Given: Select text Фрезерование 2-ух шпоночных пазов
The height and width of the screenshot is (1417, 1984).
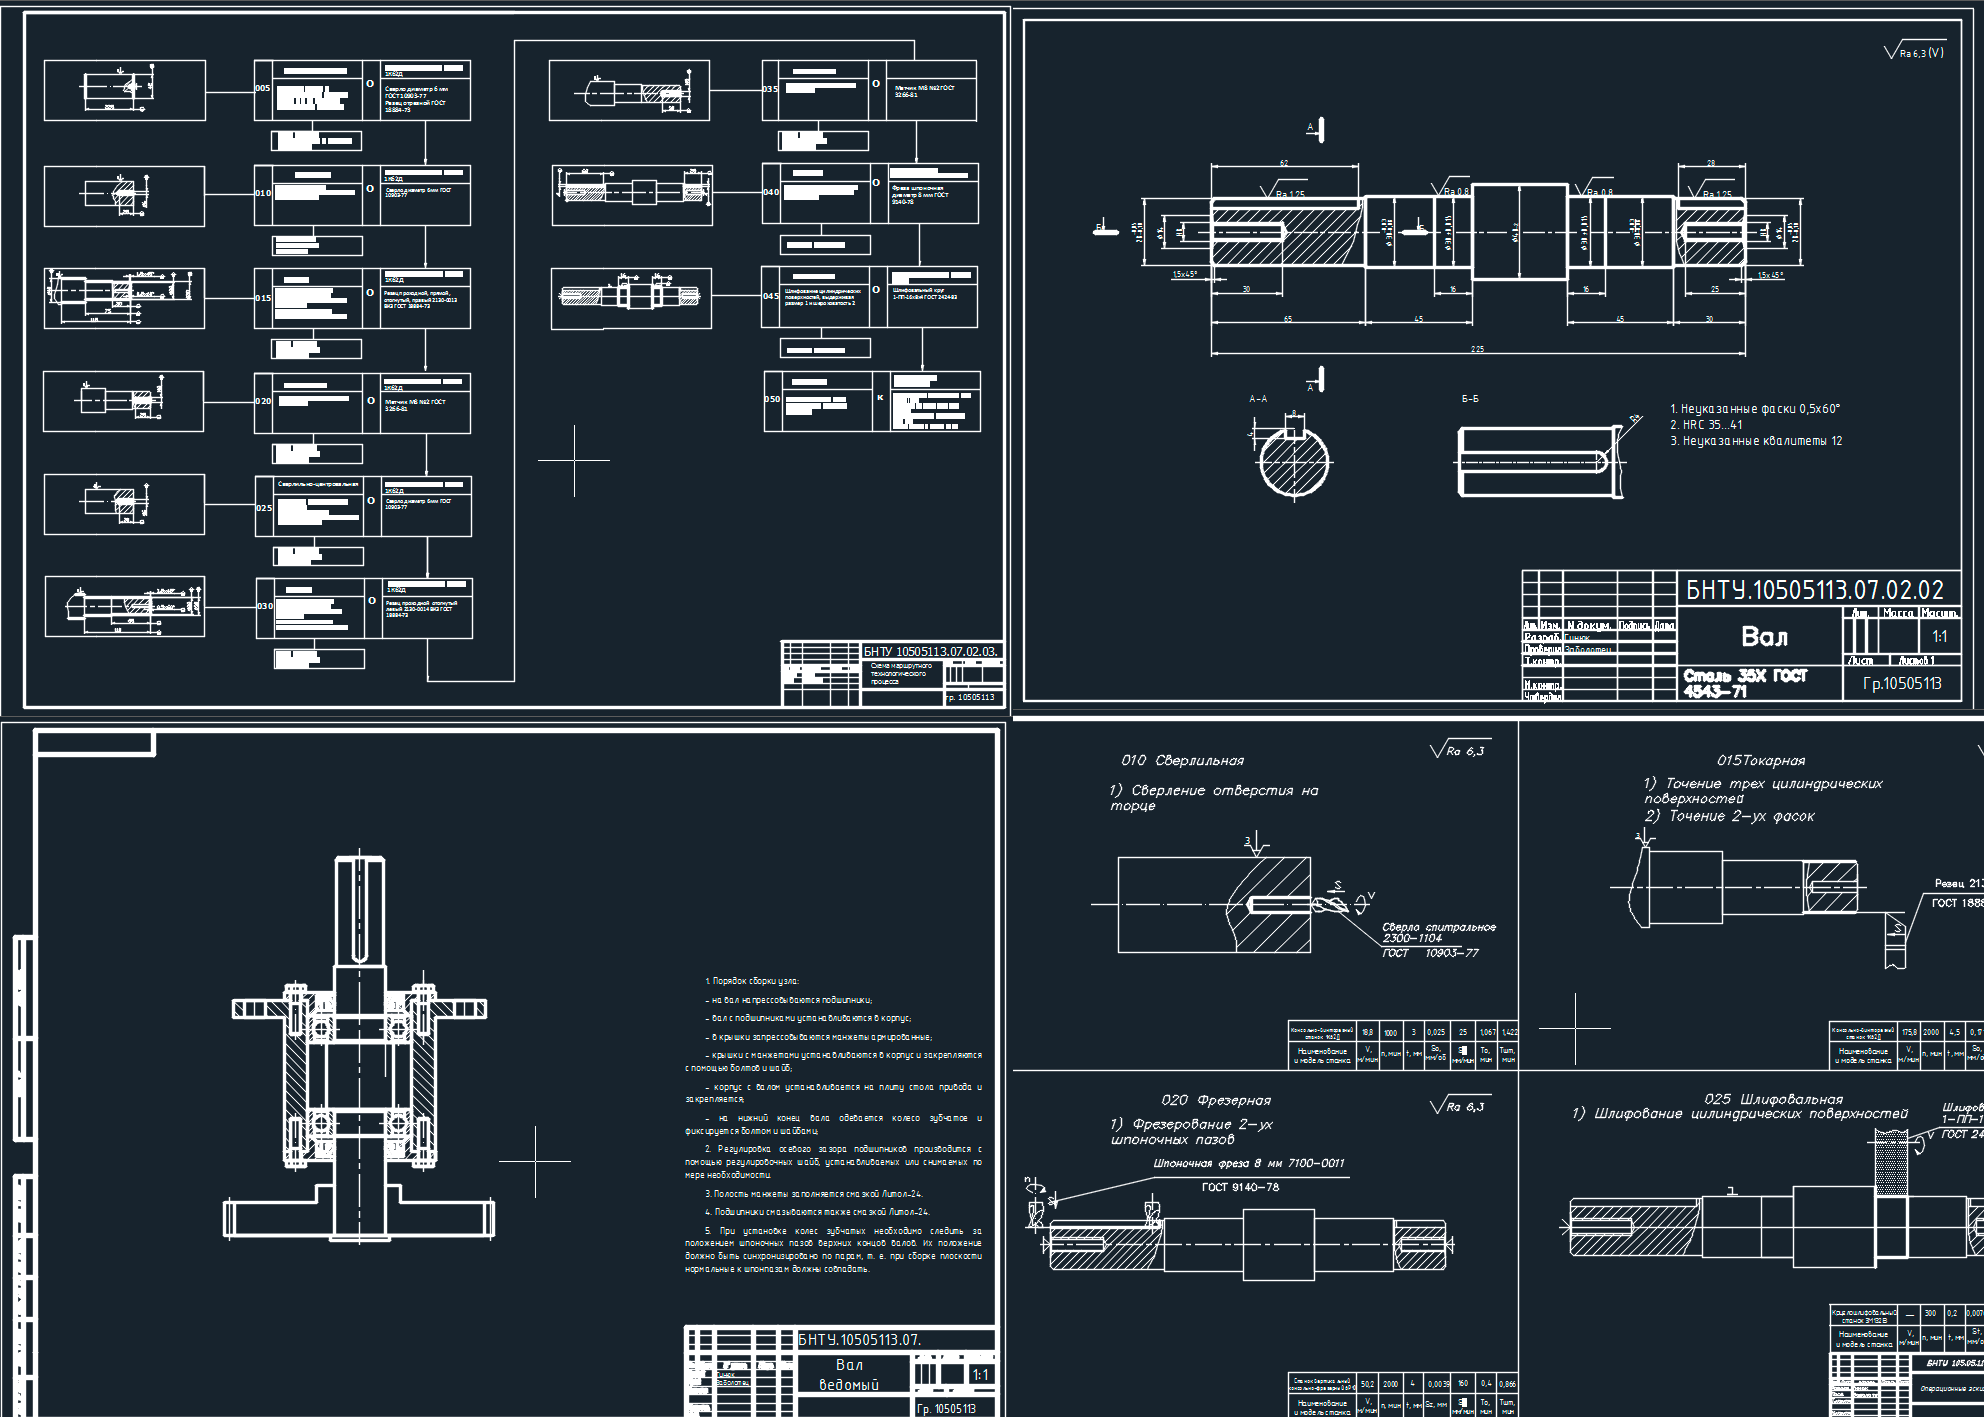Looking at the screenshot, I should 1191,1131.
